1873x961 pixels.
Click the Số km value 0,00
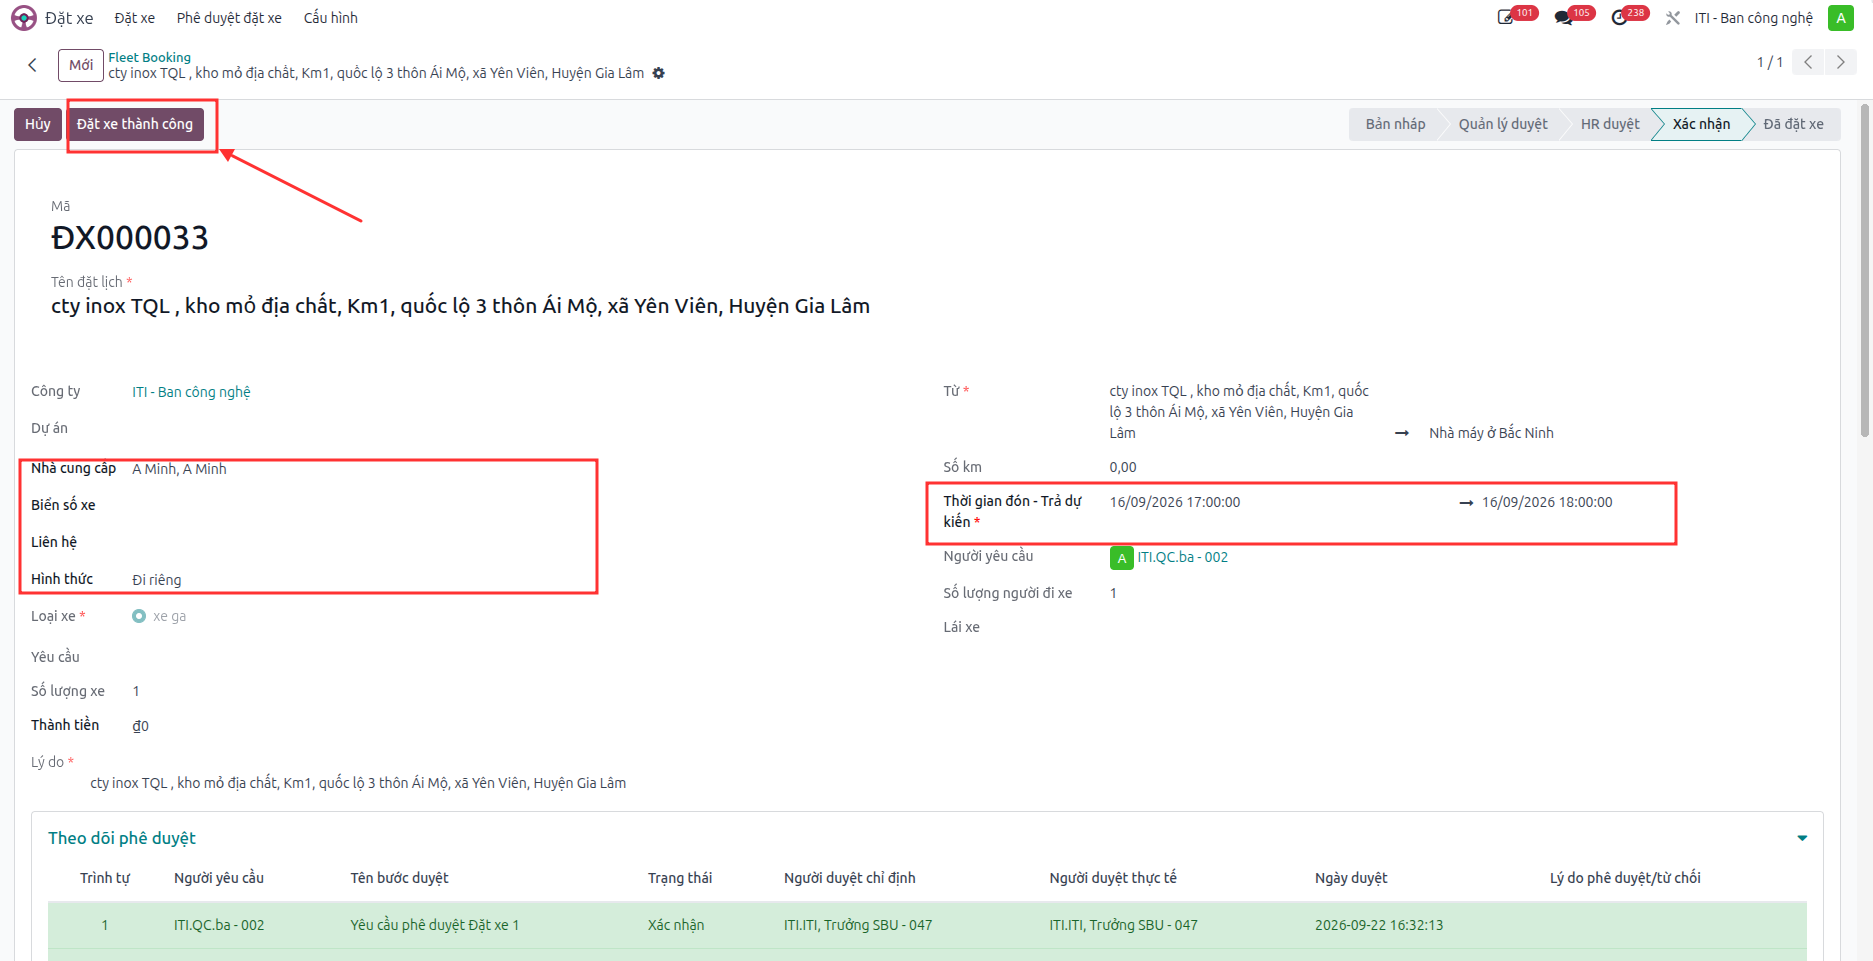click(1123, 467)
